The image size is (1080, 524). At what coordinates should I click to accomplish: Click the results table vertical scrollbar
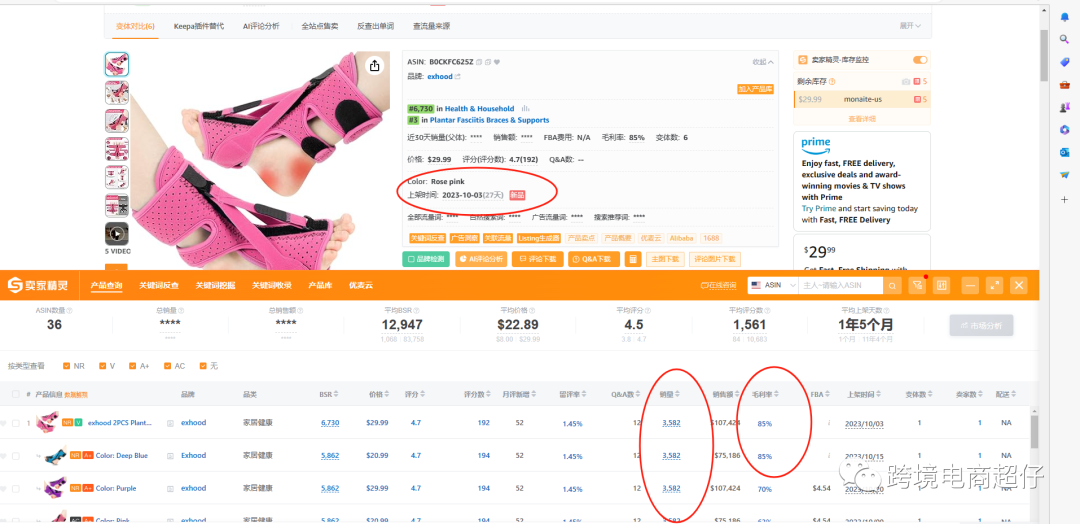coord(1034,432)
